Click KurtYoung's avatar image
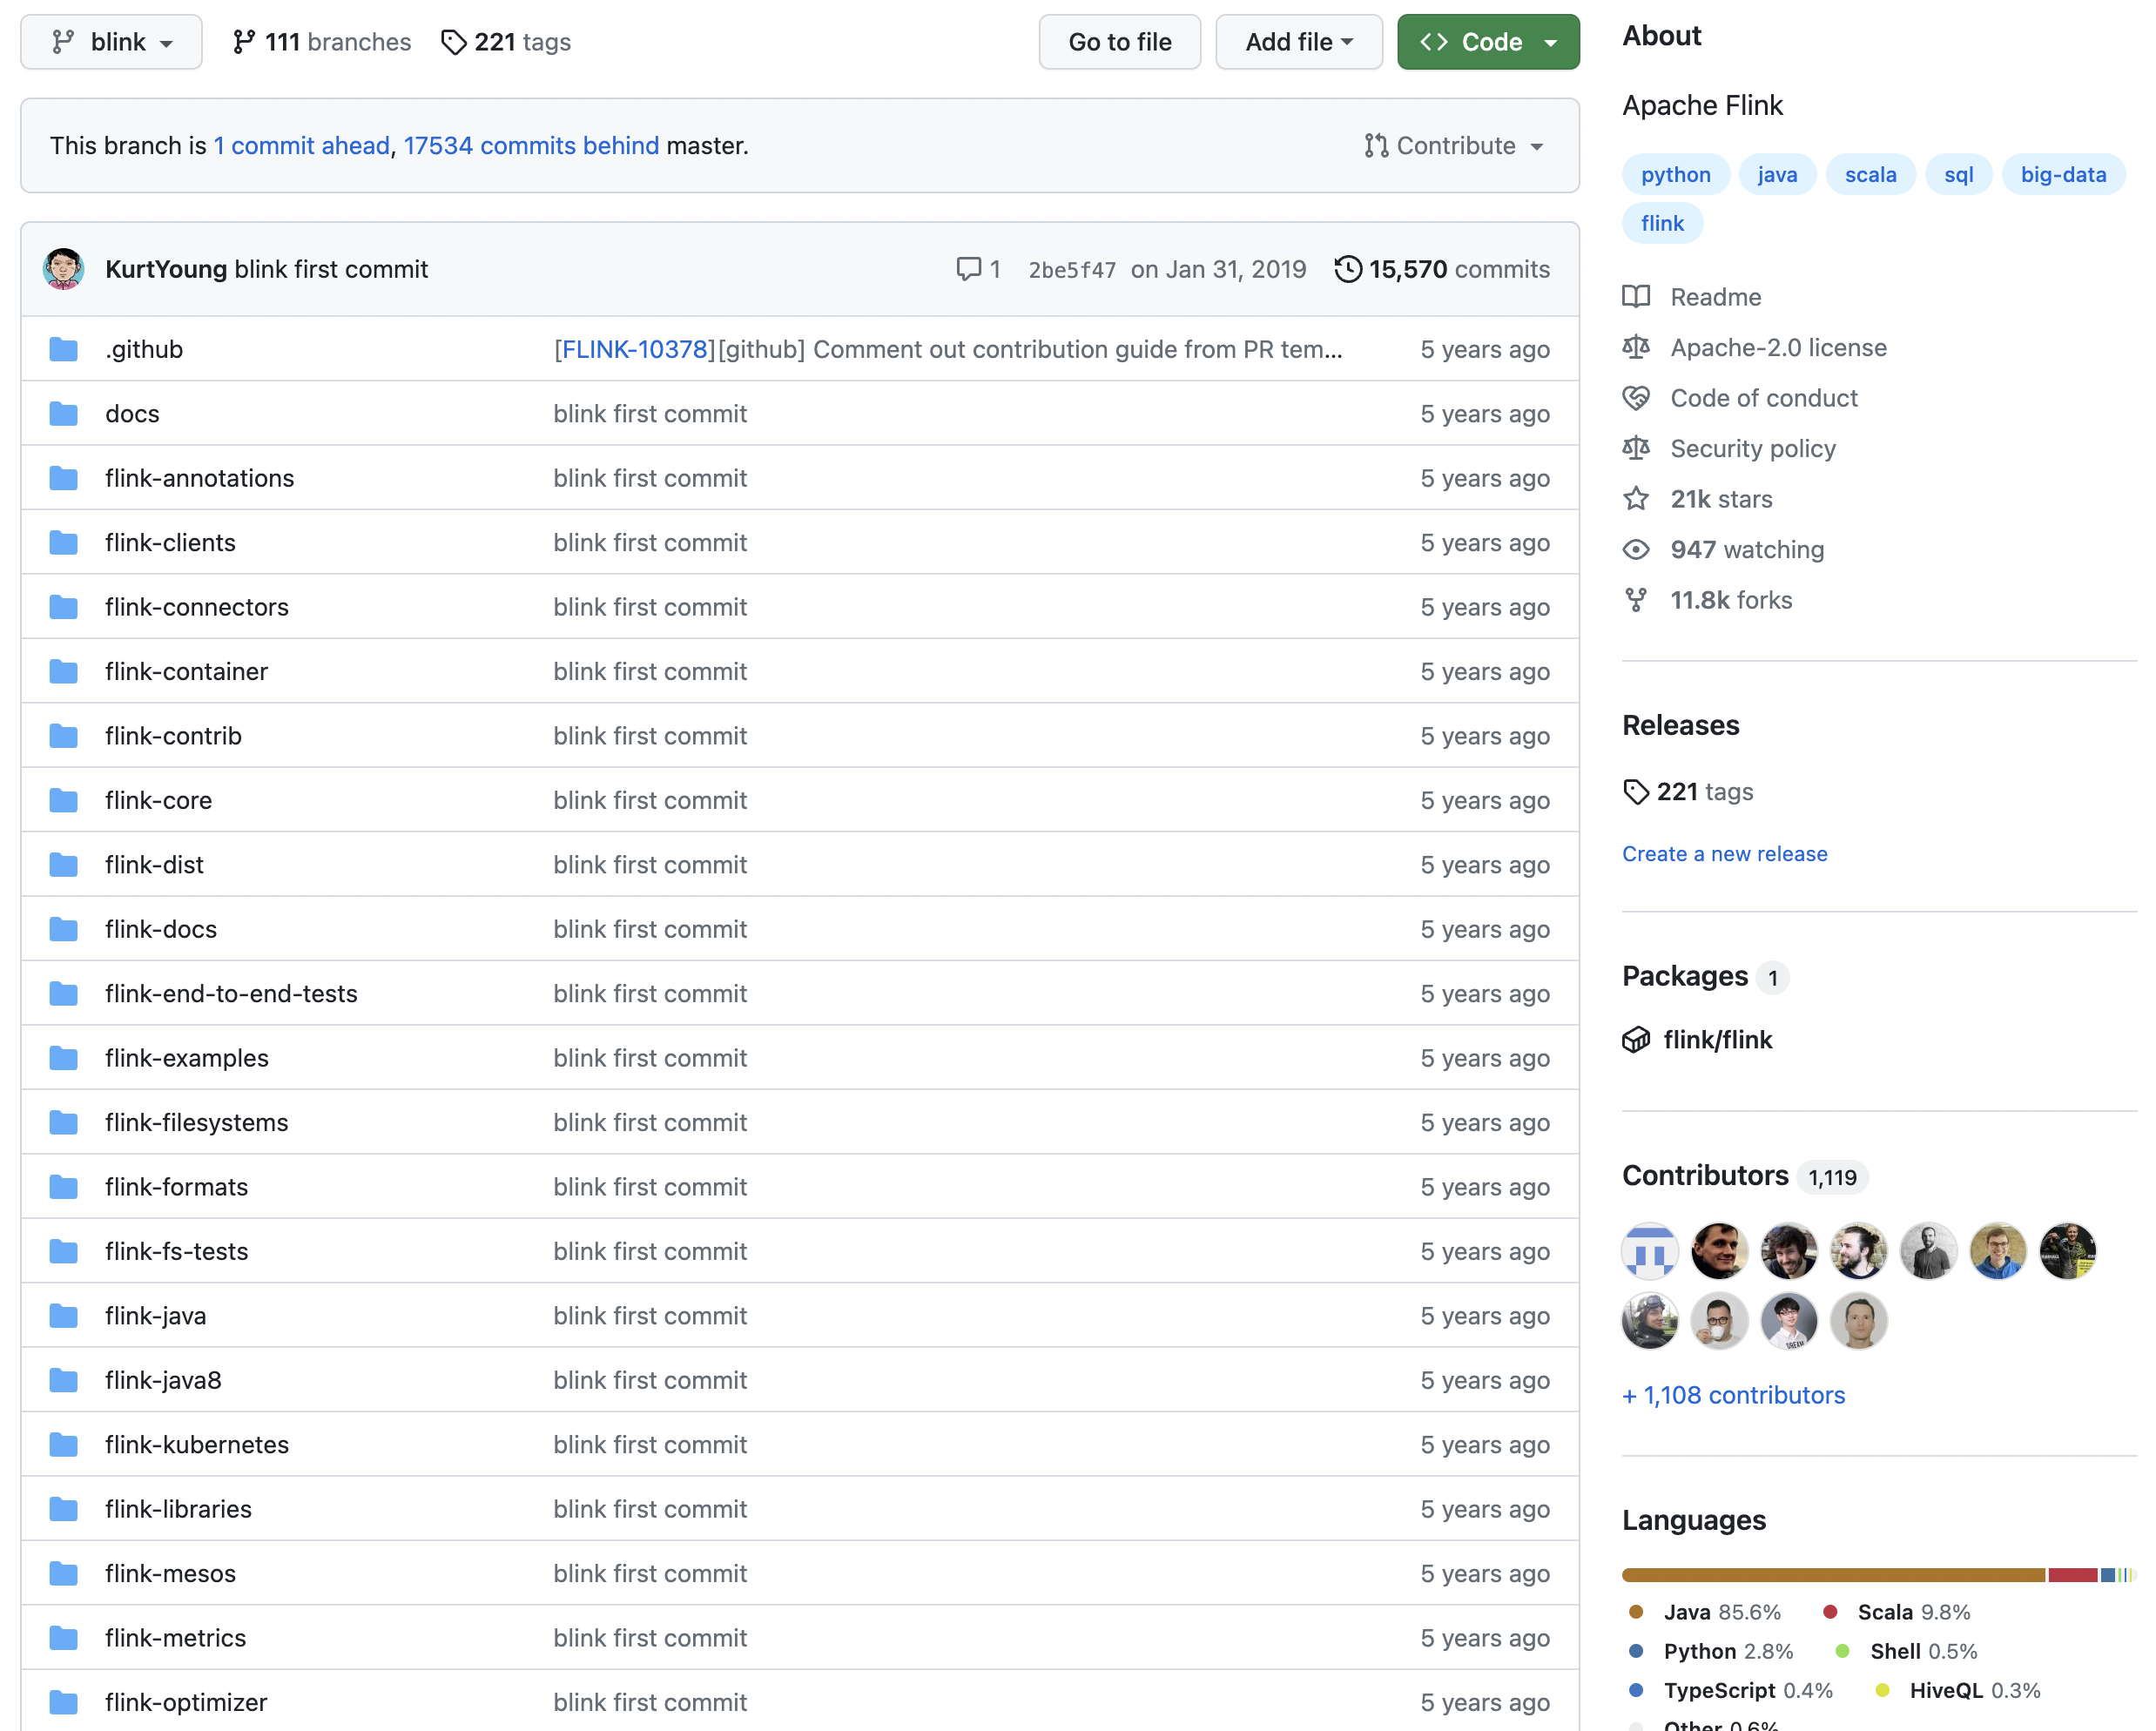This screenshot has height=1731, width=2156. (63, 269)
